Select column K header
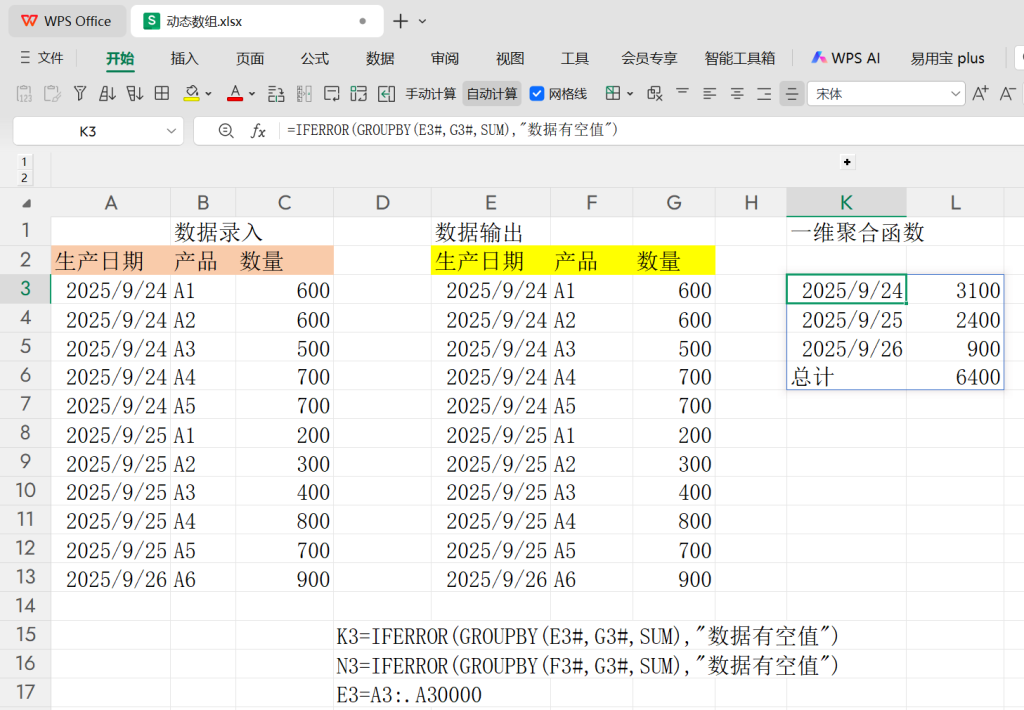The height and width of the screenshot is (710, 1024). 846,202
